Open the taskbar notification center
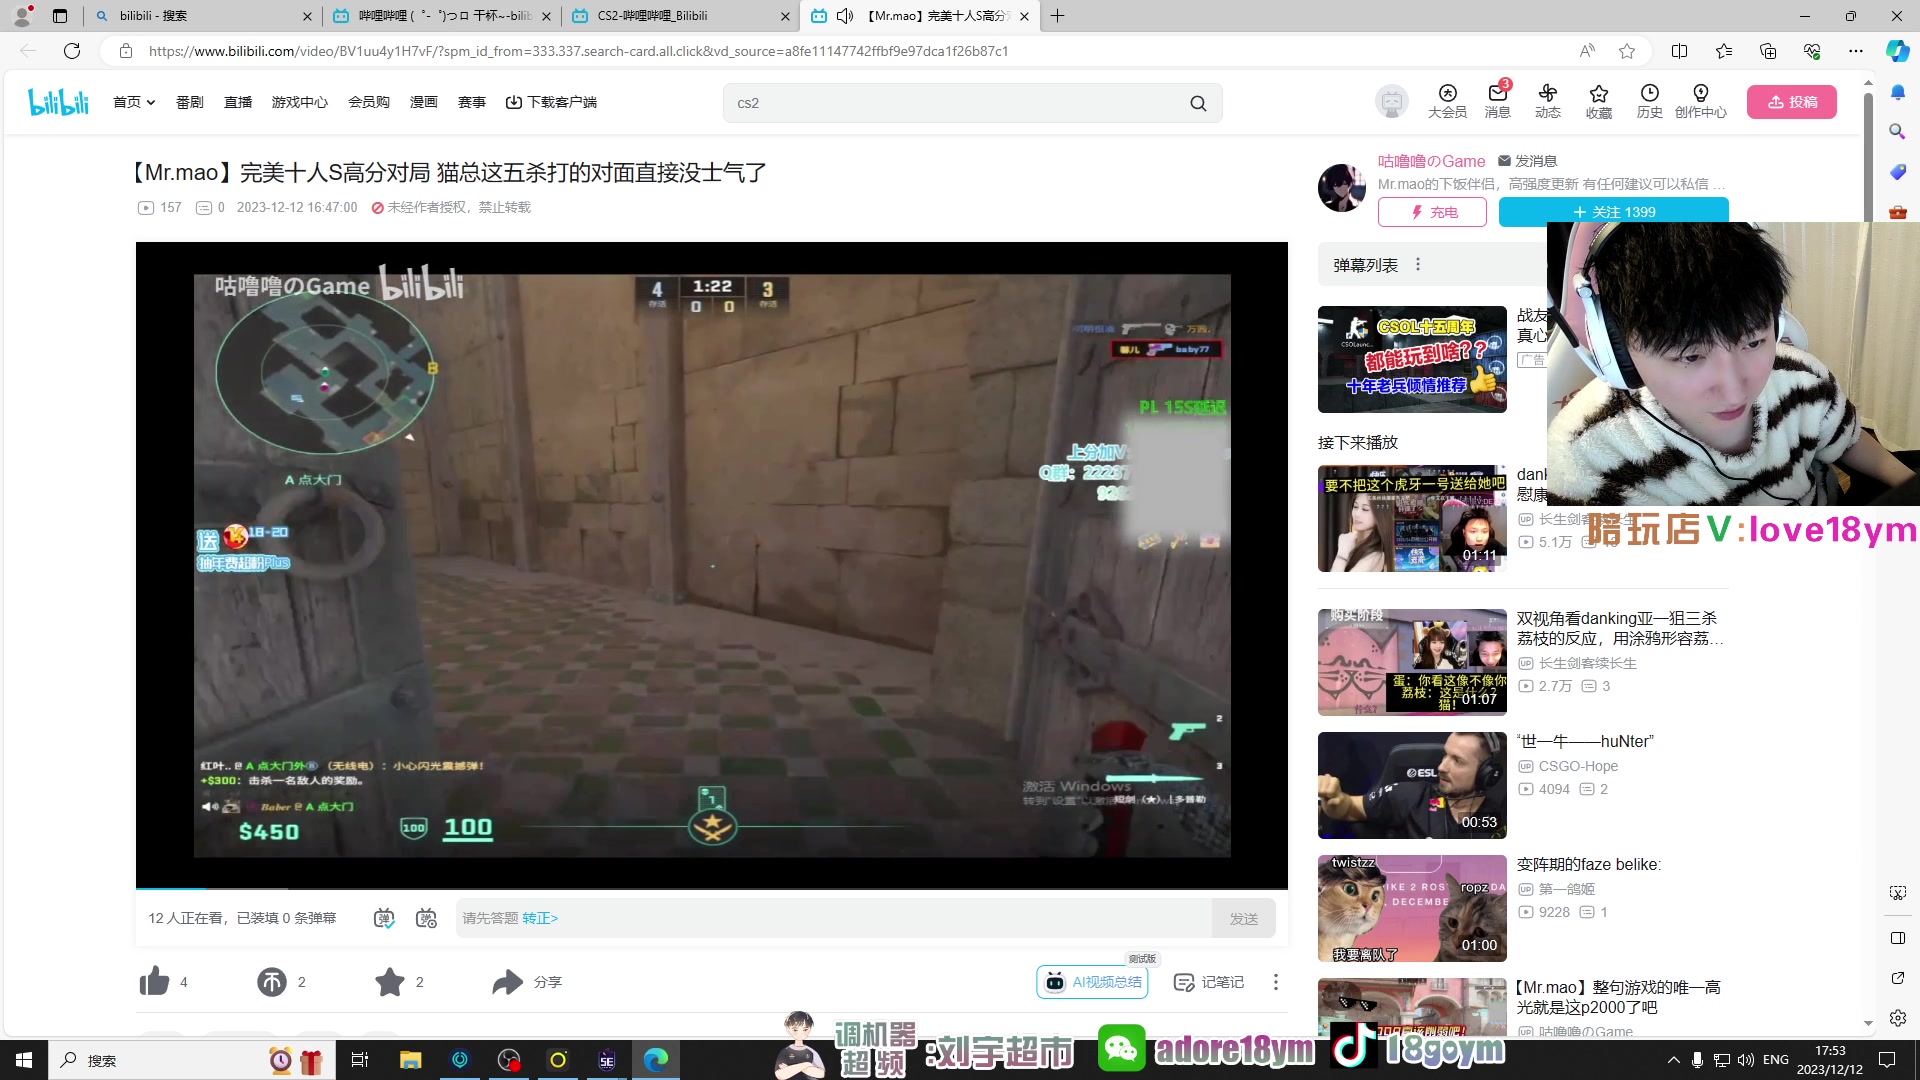Viewport: 1920px width, 1080px height. [1887, 1060]
